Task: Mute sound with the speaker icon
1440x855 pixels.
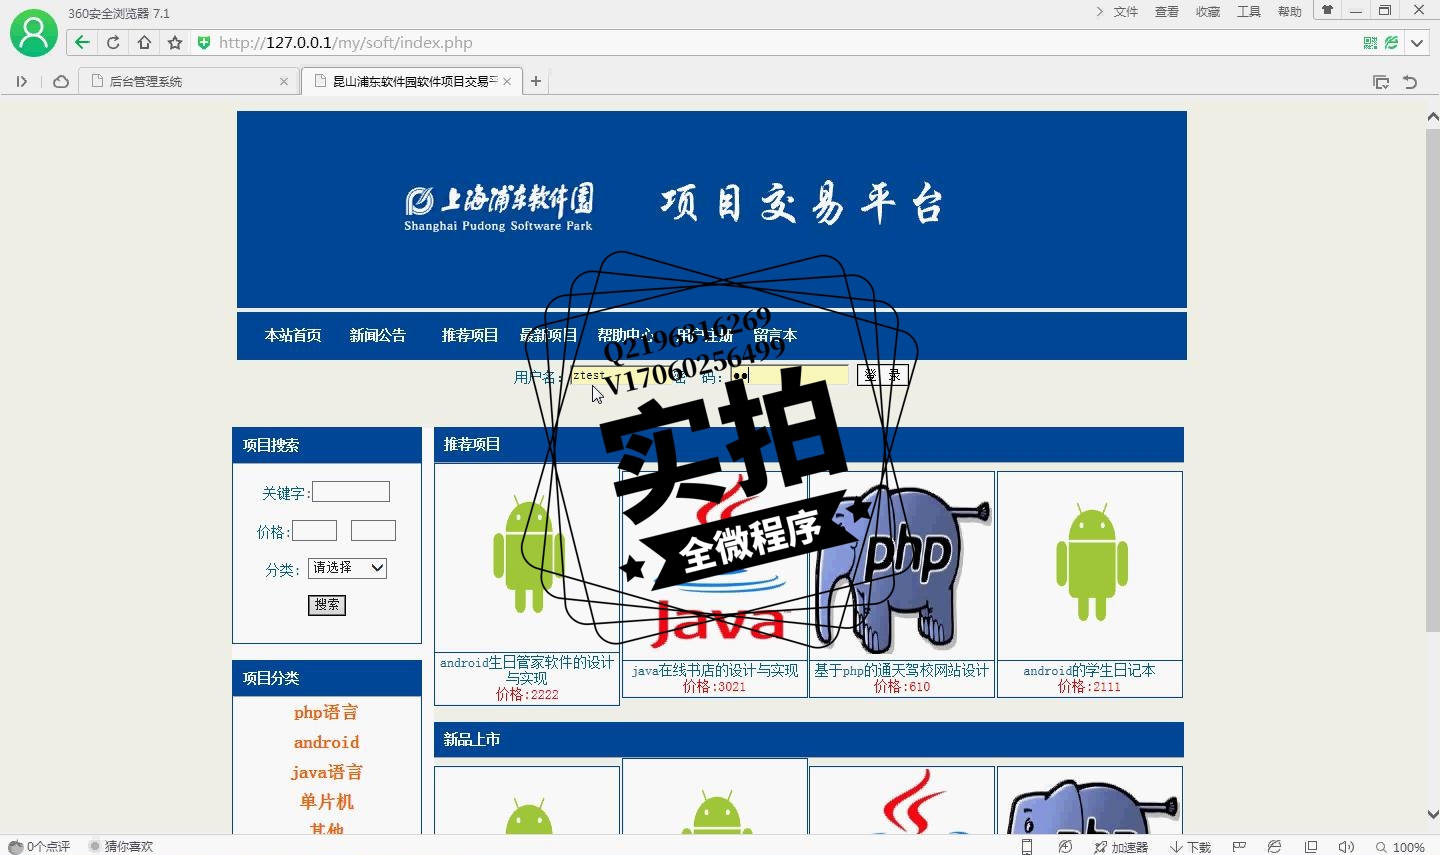Action: pyautogui.click(x=1346, y=846)
